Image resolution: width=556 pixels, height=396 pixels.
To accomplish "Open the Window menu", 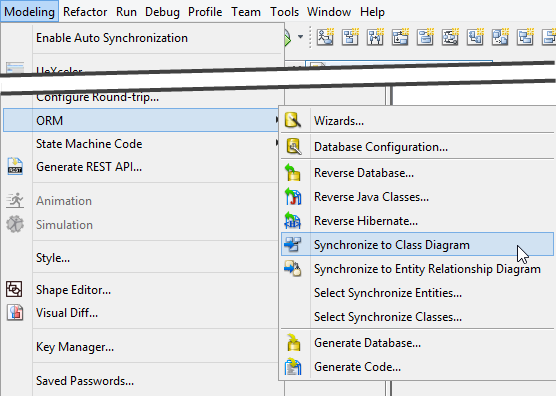I will (329, 12).
